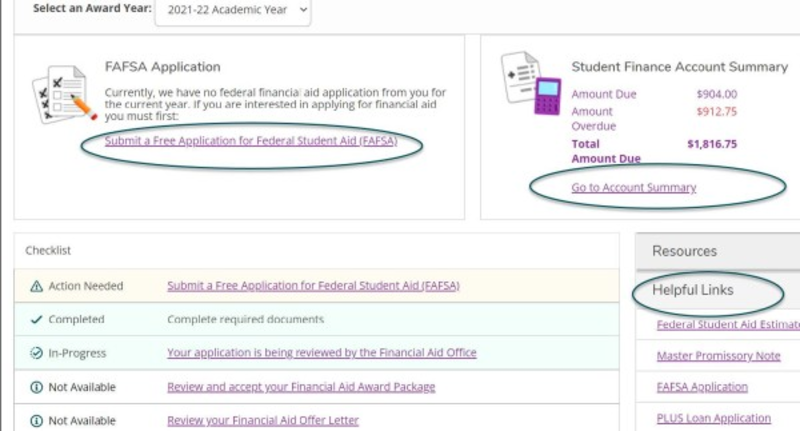Open PLUS Loan Application link
This screenshot has width=800, height=431.
click(714, 418)
